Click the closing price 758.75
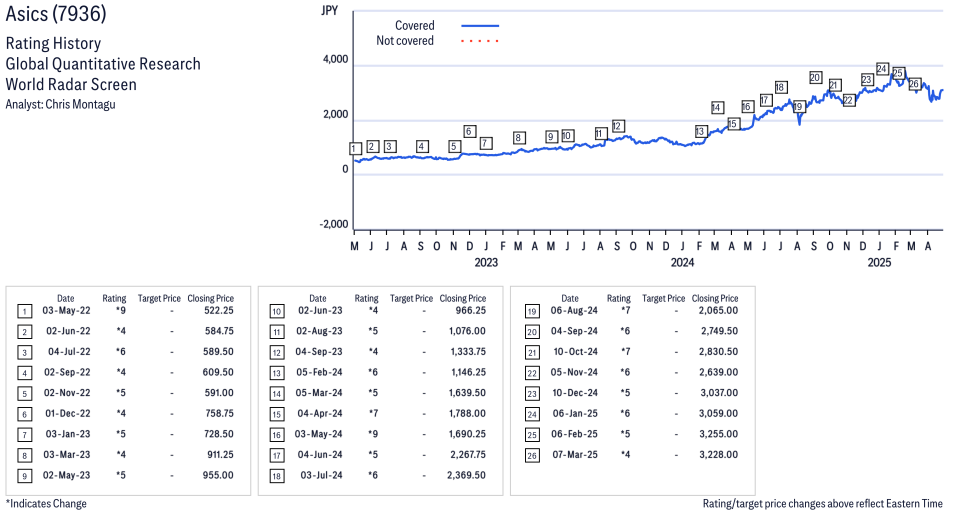Viewport: 954px width, 510px height. [219, 413]
